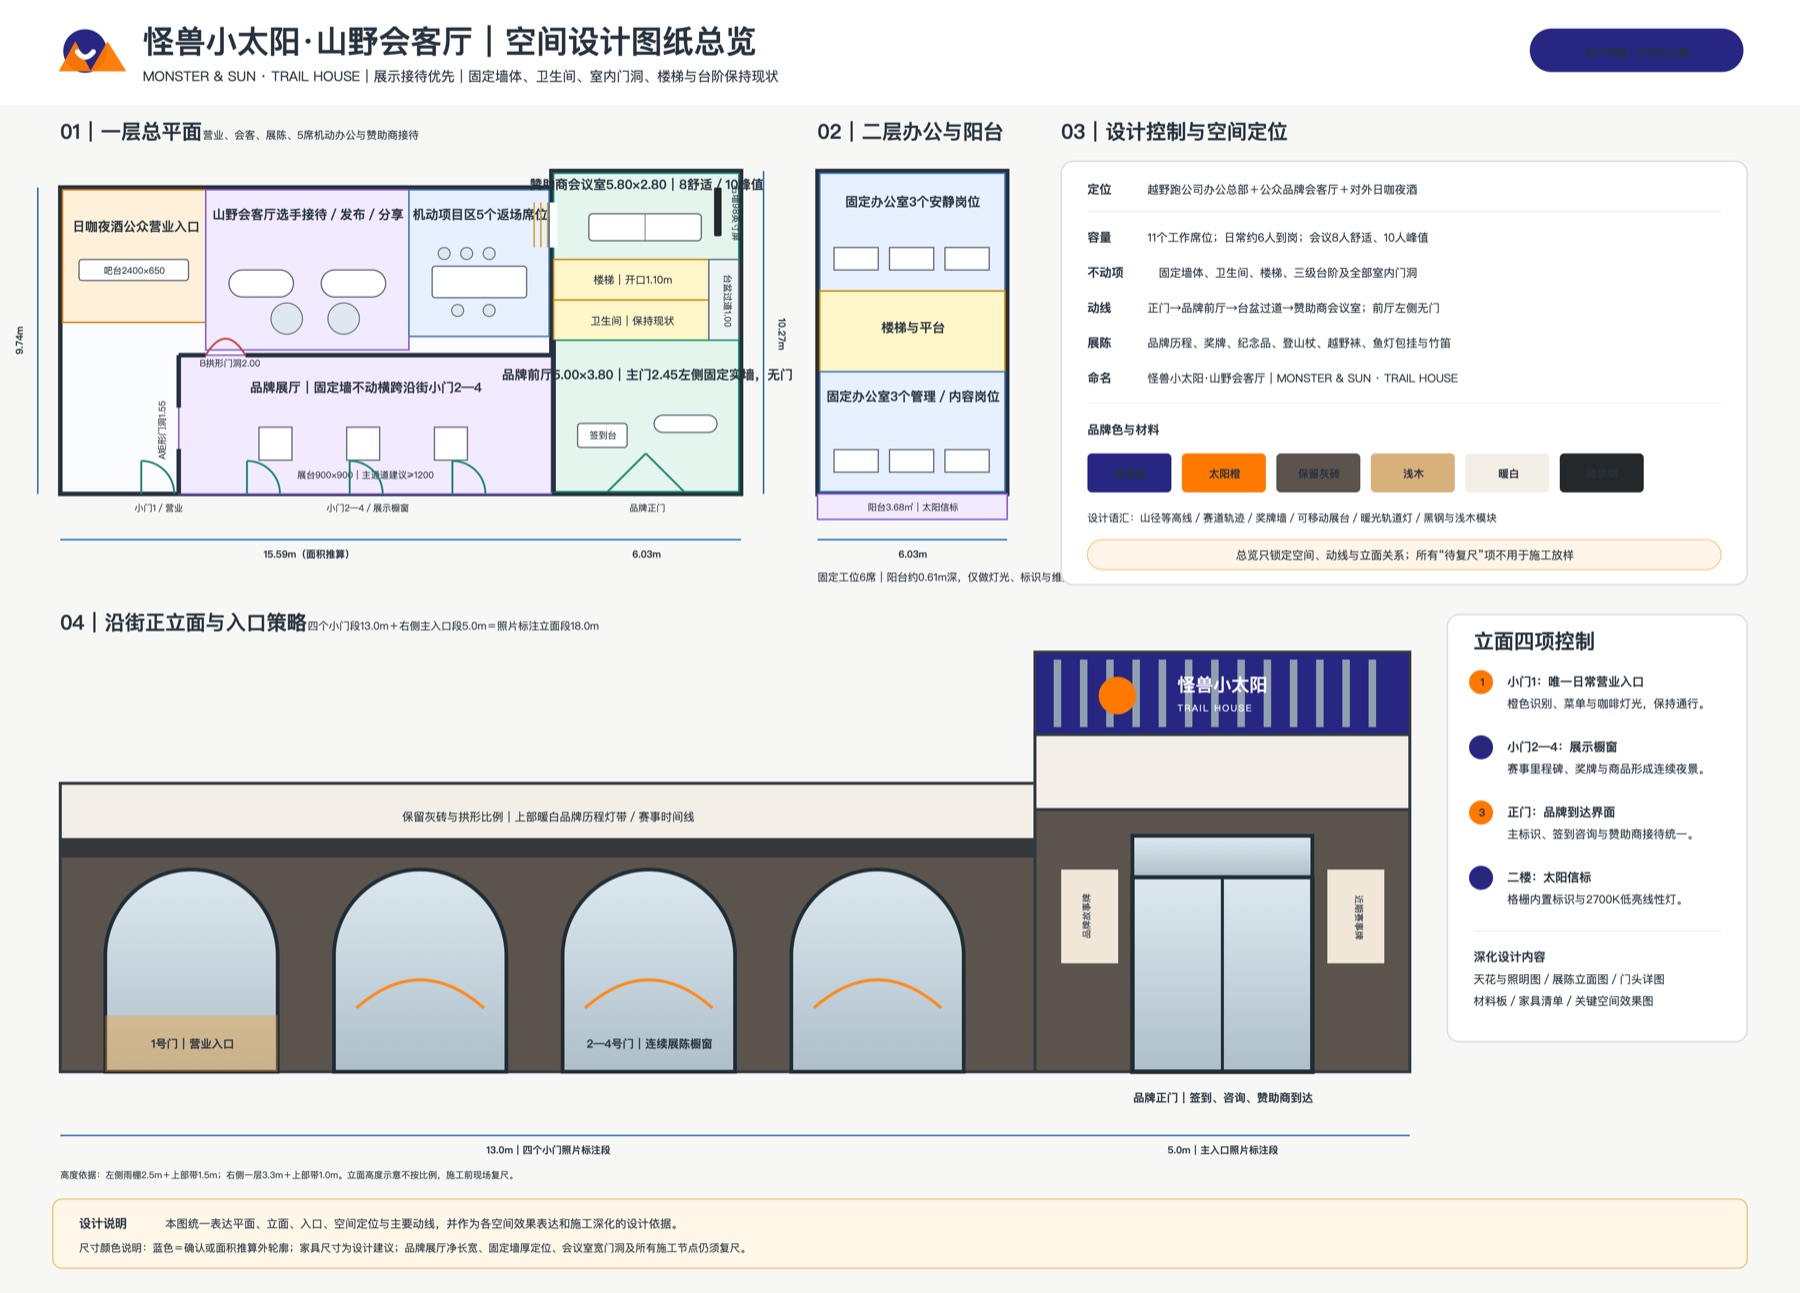Click the 固定办公室3个管理／内容岗位 label
Viewport: 1800px width, 1293px height.
[x=912, y=397]
